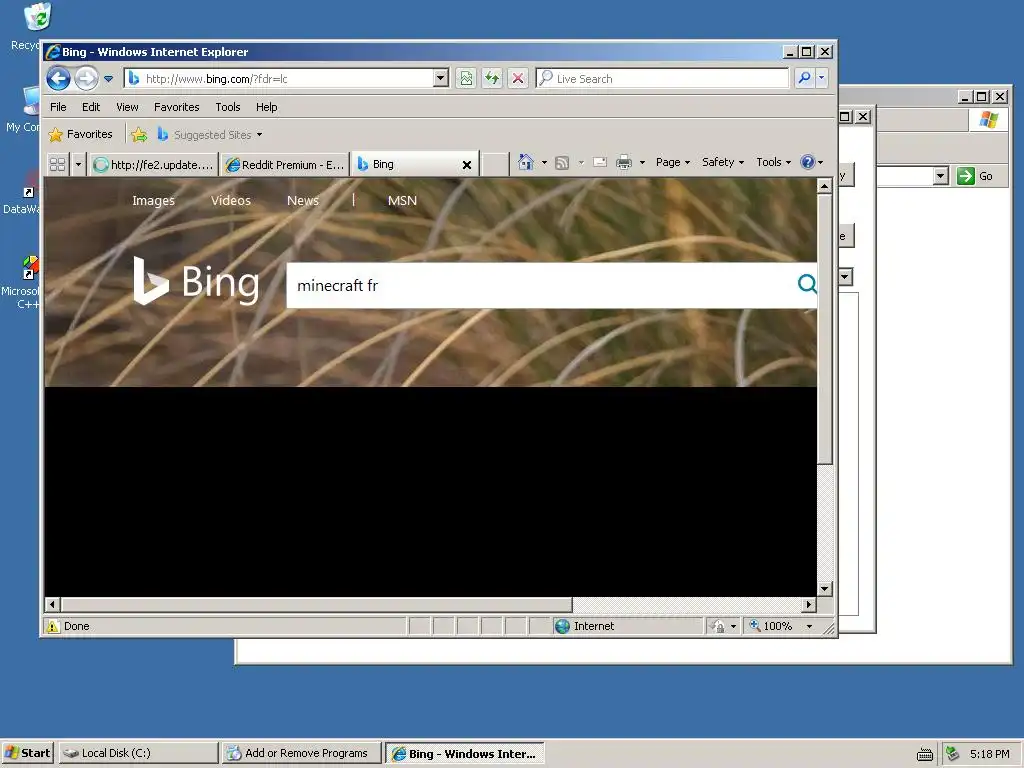Click the Live Search magnifier button

pos(804,78)
